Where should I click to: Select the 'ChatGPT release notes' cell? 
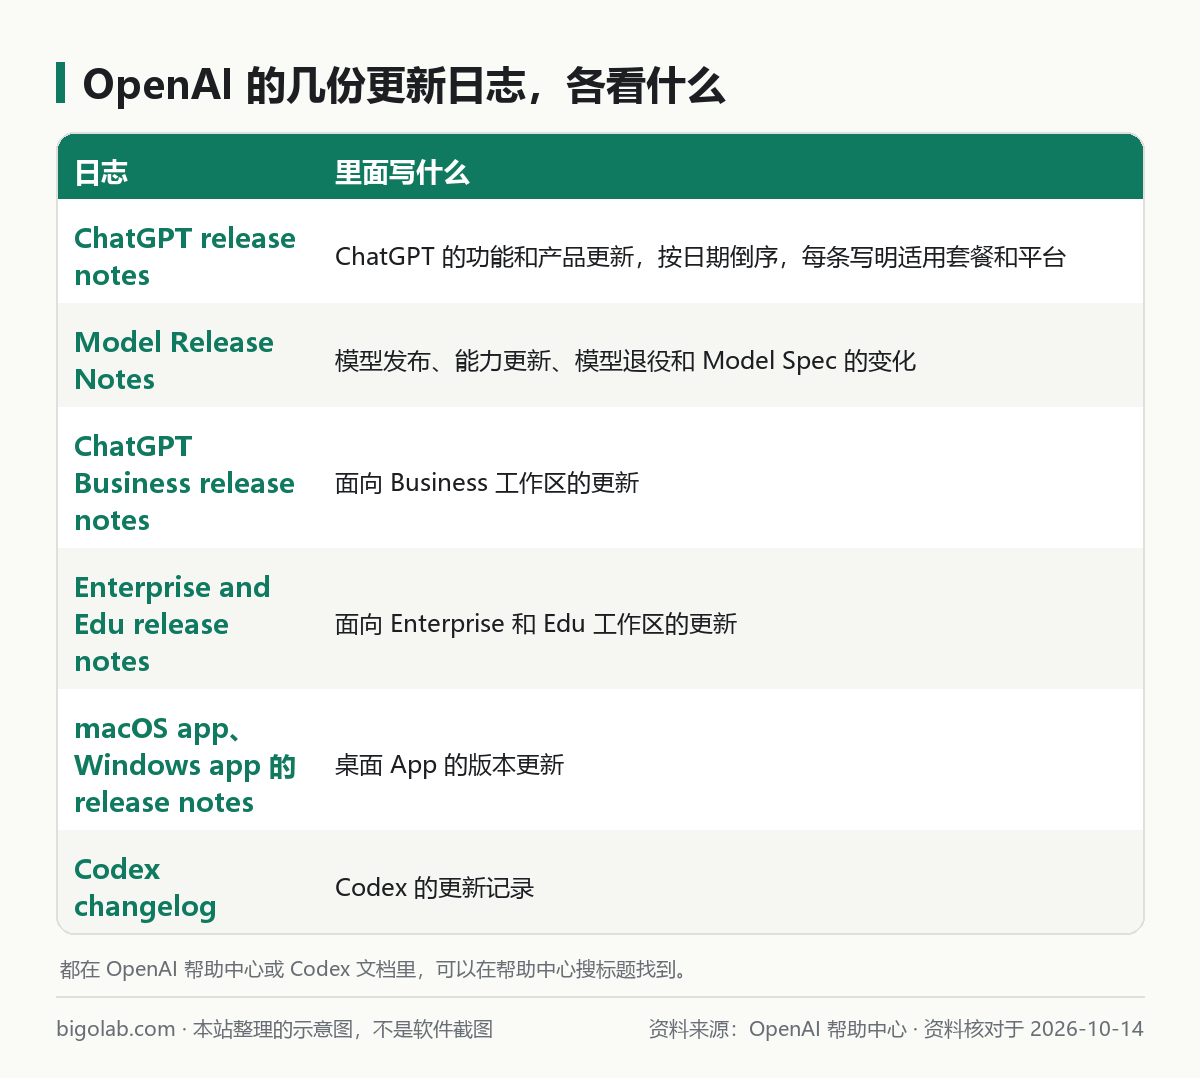pyautogui.click(x=185, y=256)
